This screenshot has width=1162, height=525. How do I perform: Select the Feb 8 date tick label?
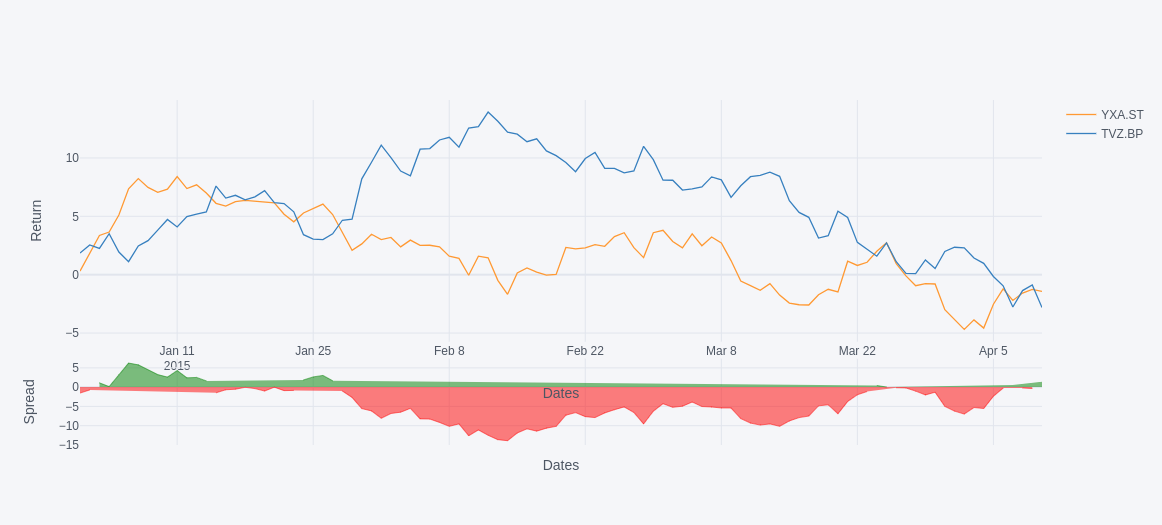[x=449, y=351]
